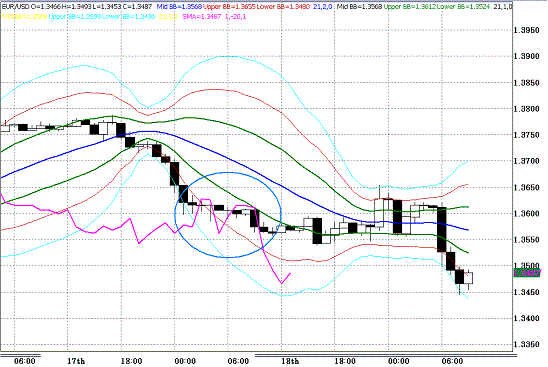Click the green Upper BB=1.3612 legend entry
The height and width of the screenshot is (367, 548).
[x=409, y=7]
